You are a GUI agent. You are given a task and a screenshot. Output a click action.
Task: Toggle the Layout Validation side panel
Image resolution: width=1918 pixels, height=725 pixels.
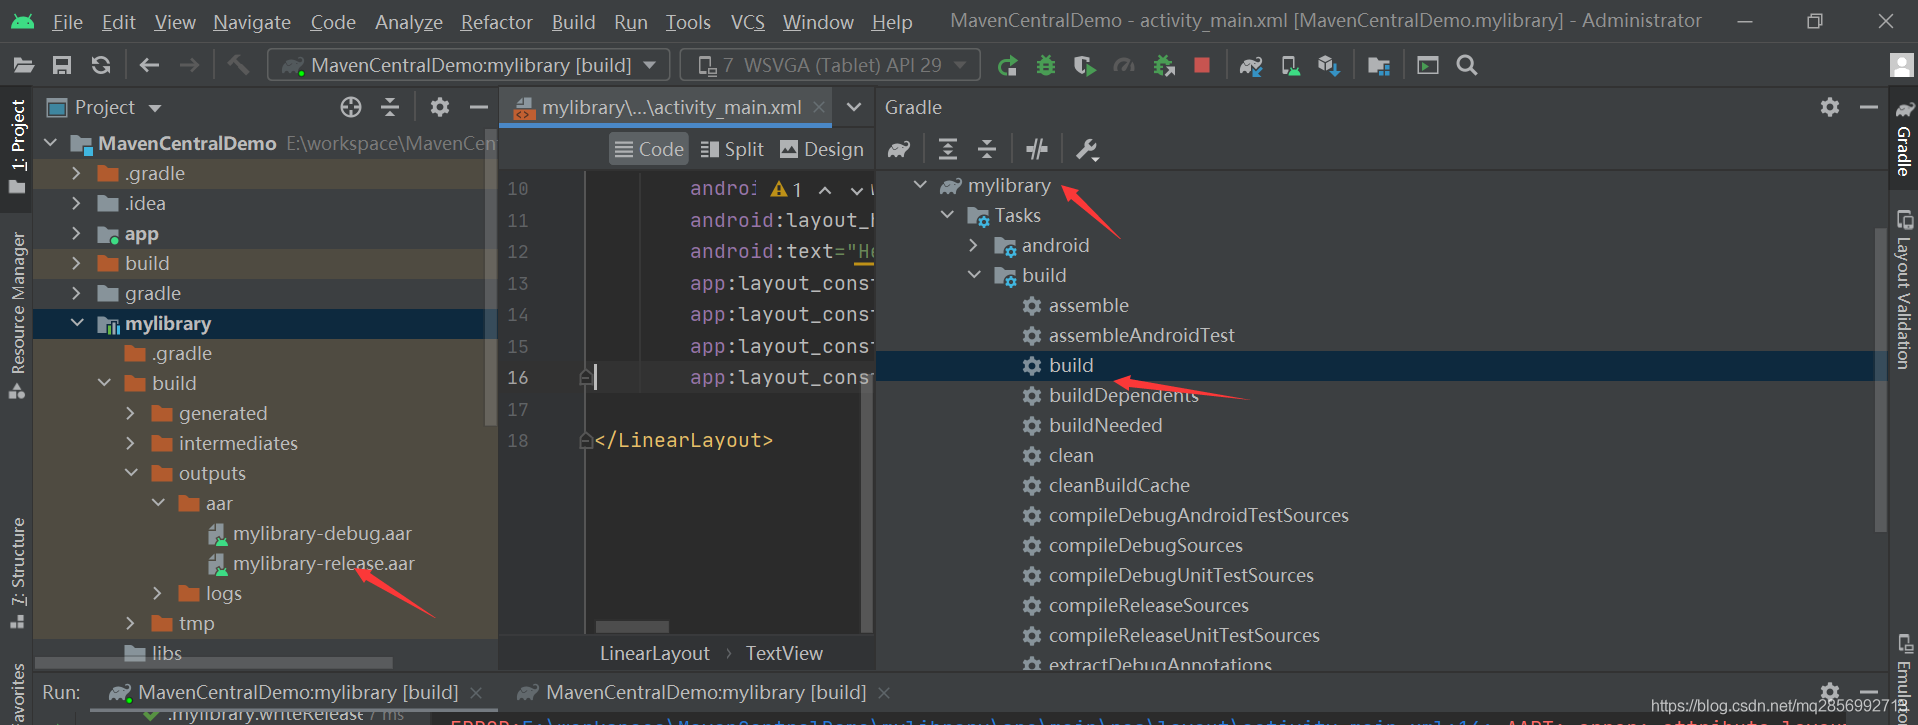click(1904, 290)
